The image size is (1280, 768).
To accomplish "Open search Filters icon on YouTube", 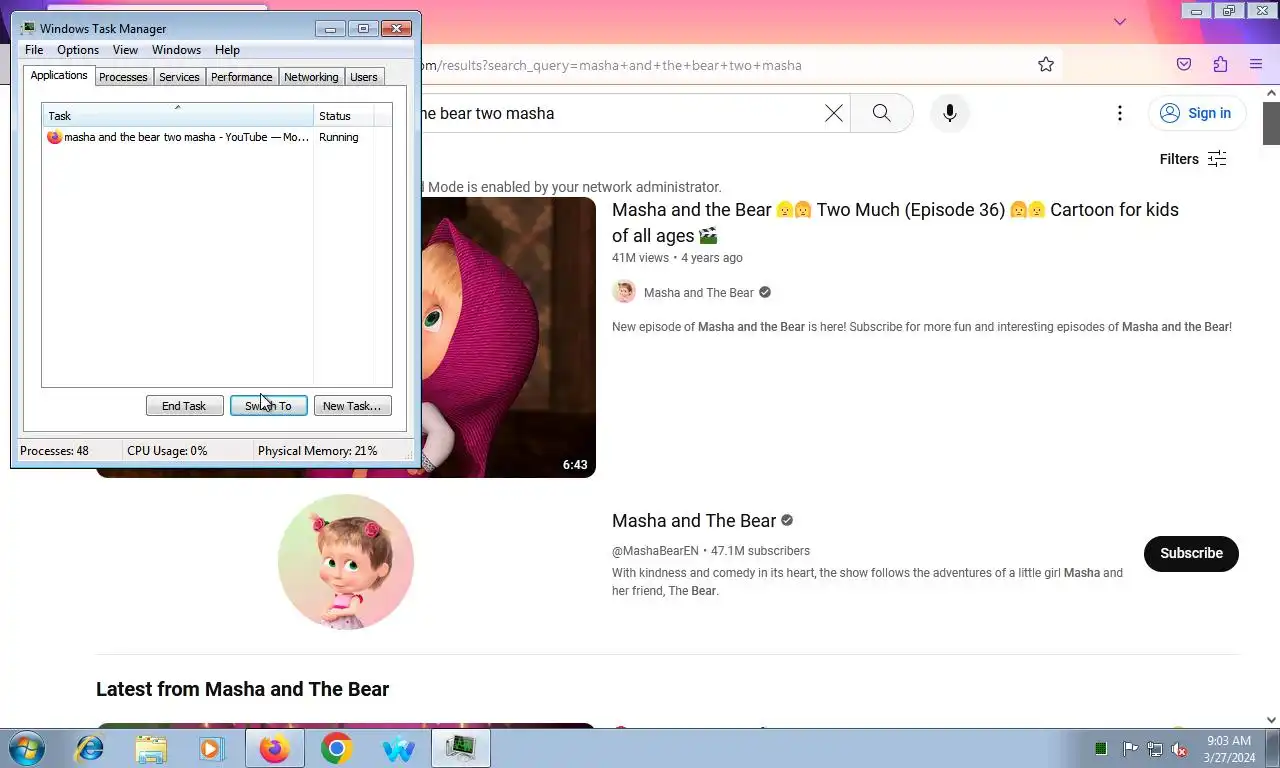I will [1217, 159].
